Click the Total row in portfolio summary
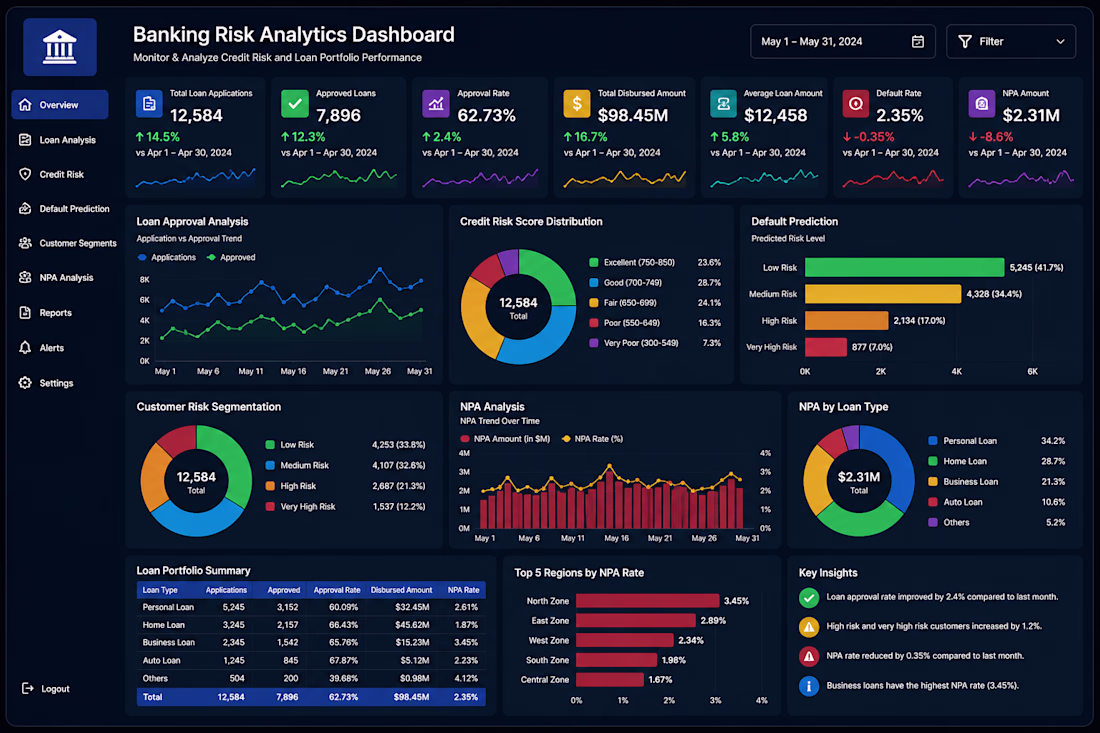The height and width of the screenshot is (733, 1100). point(311,697)
